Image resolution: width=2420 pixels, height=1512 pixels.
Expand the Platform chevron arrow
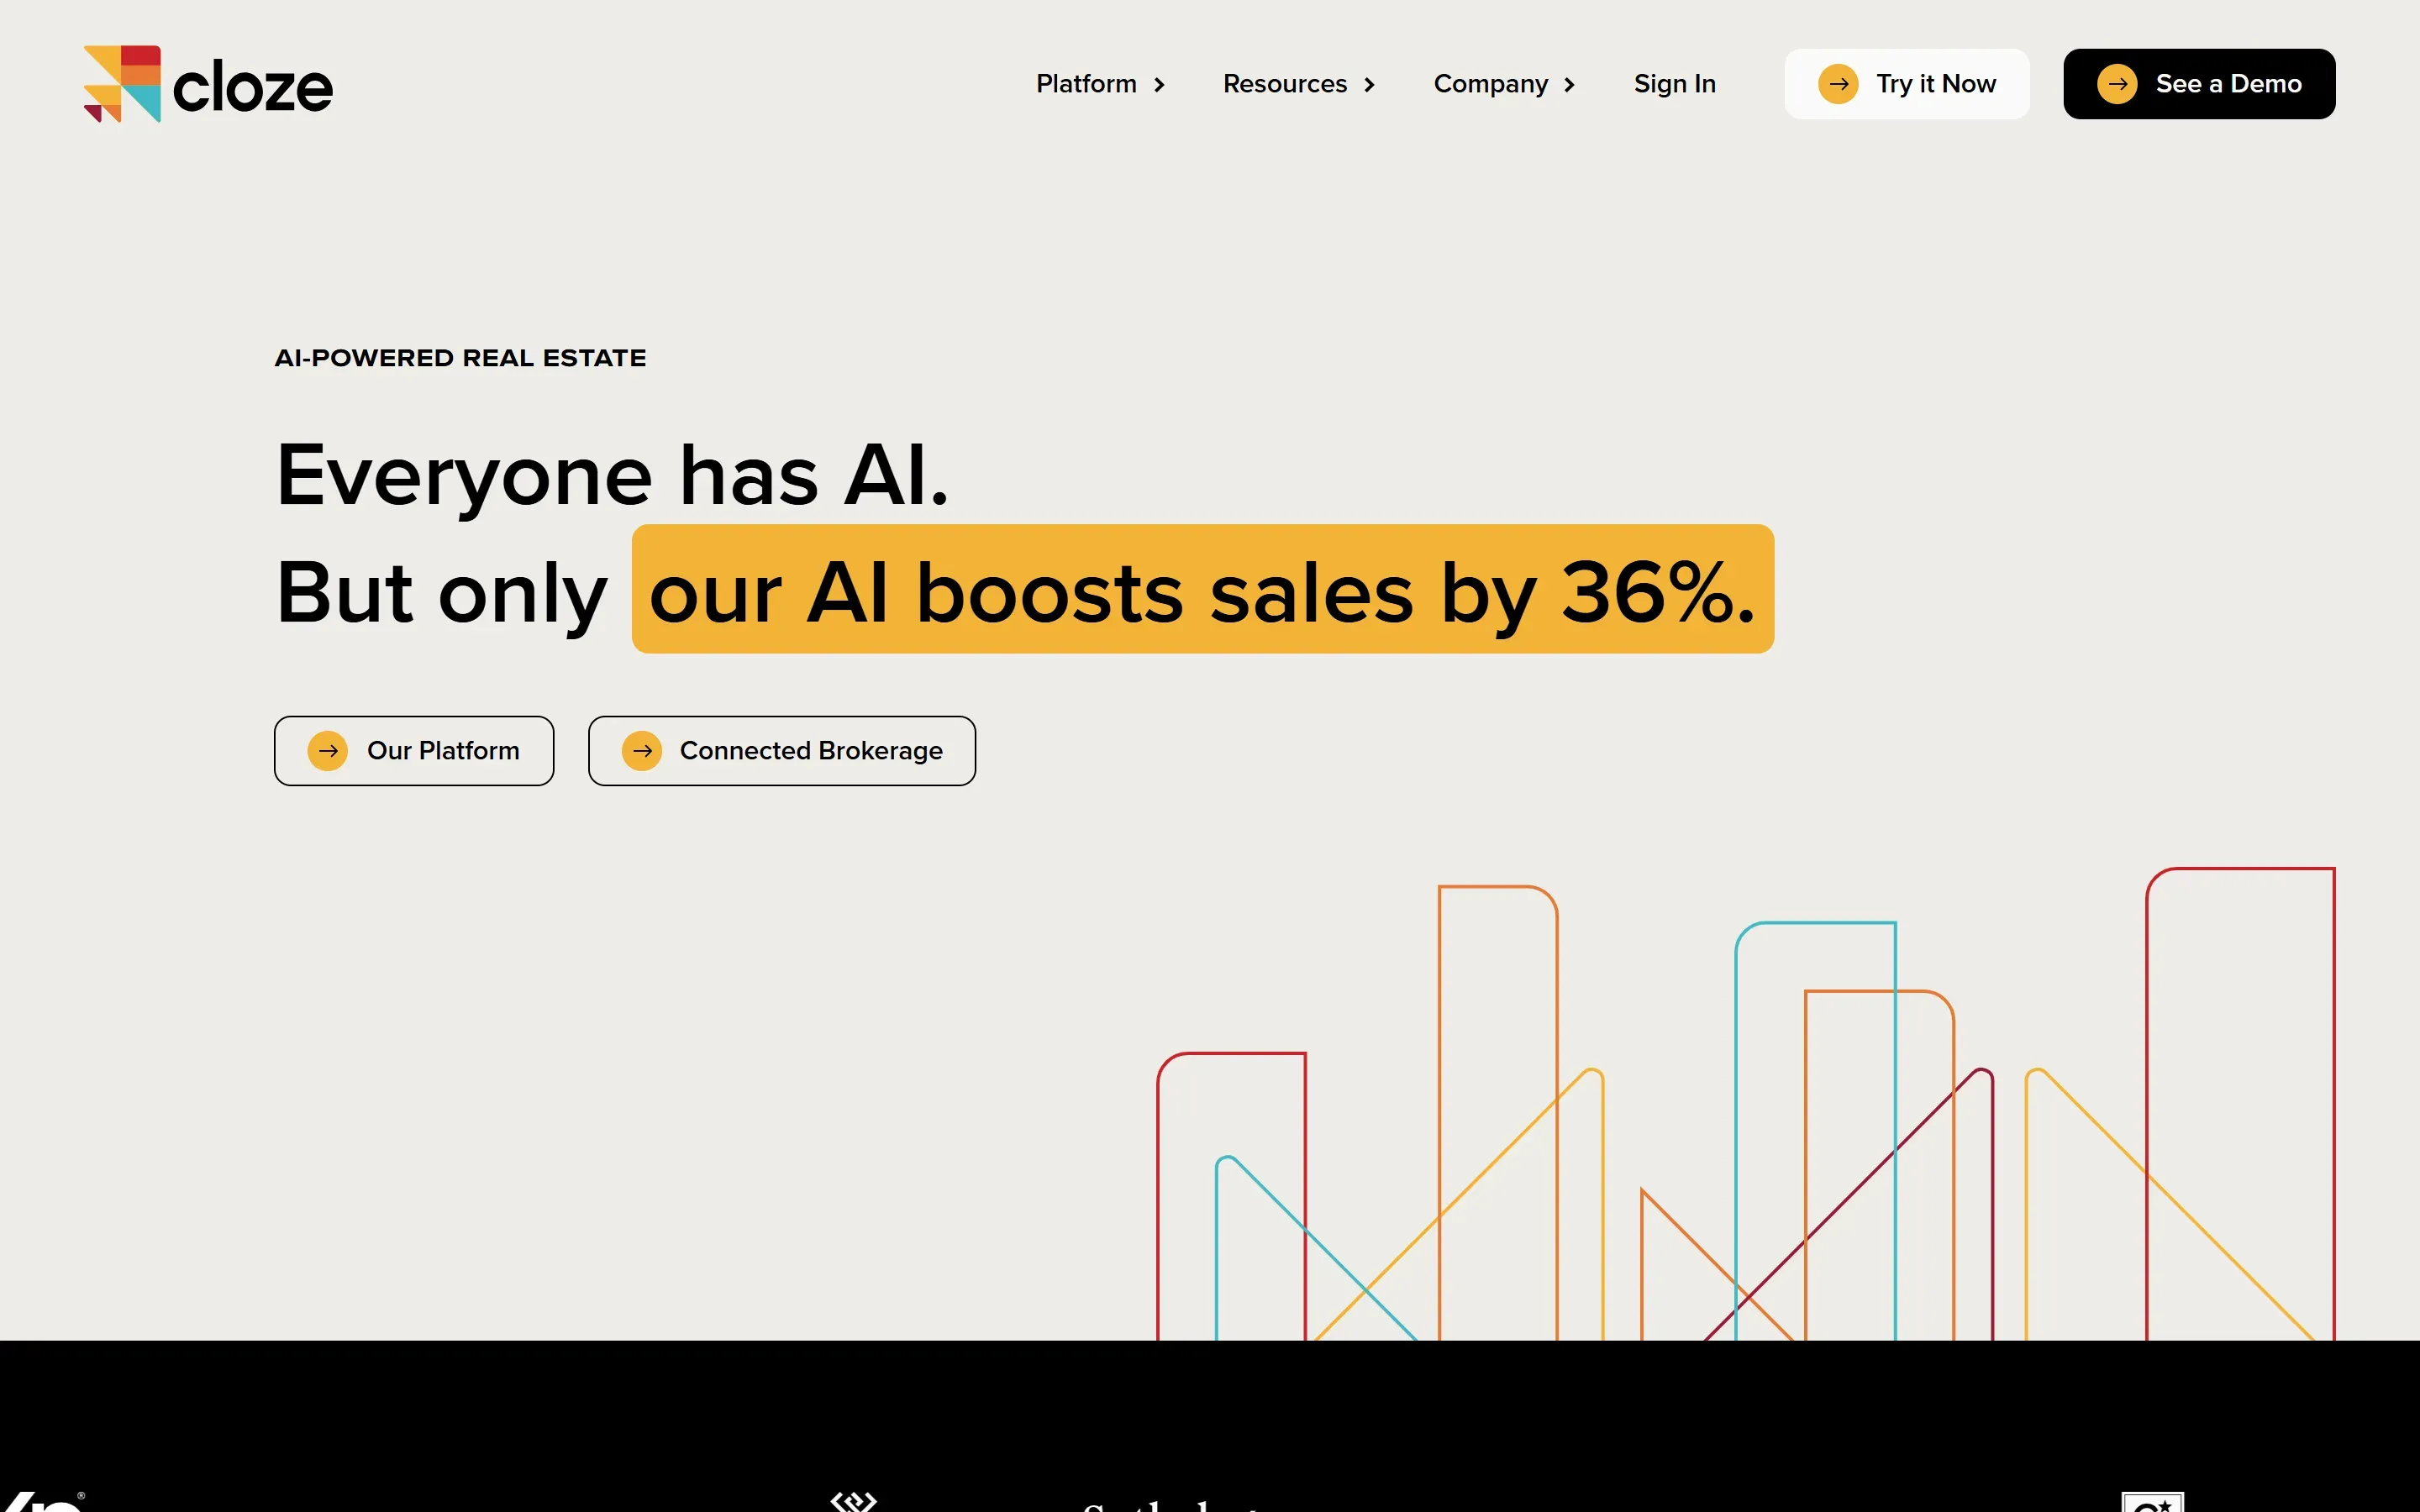[x=1160, y=85]
